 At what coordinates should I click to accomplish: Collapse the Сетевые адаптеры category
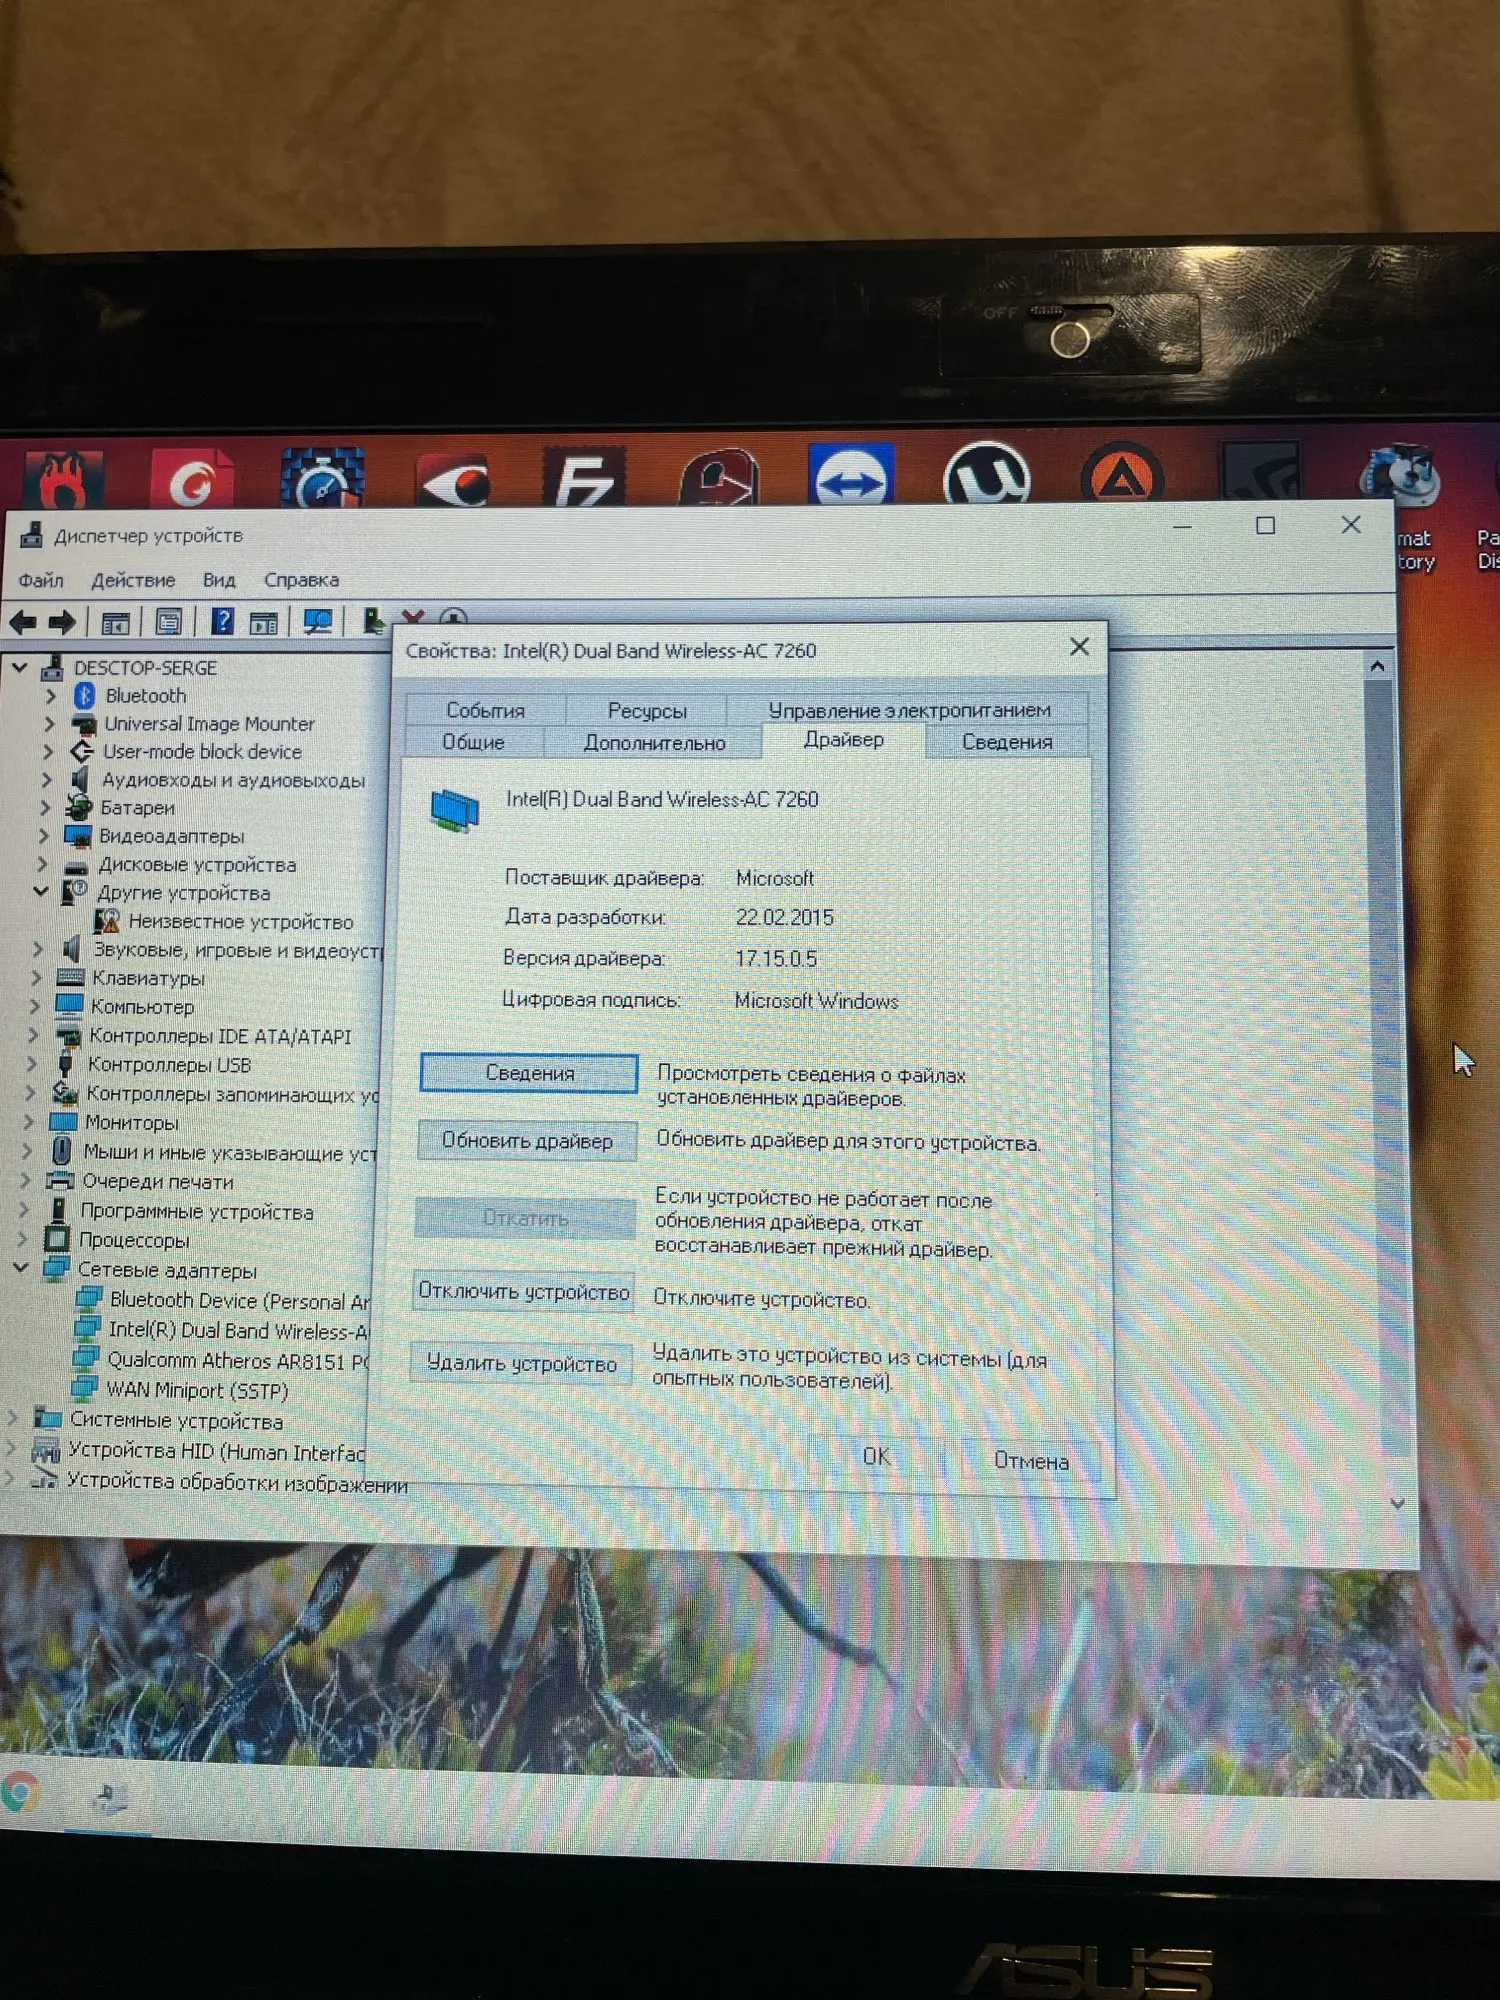coord(21,1268)
